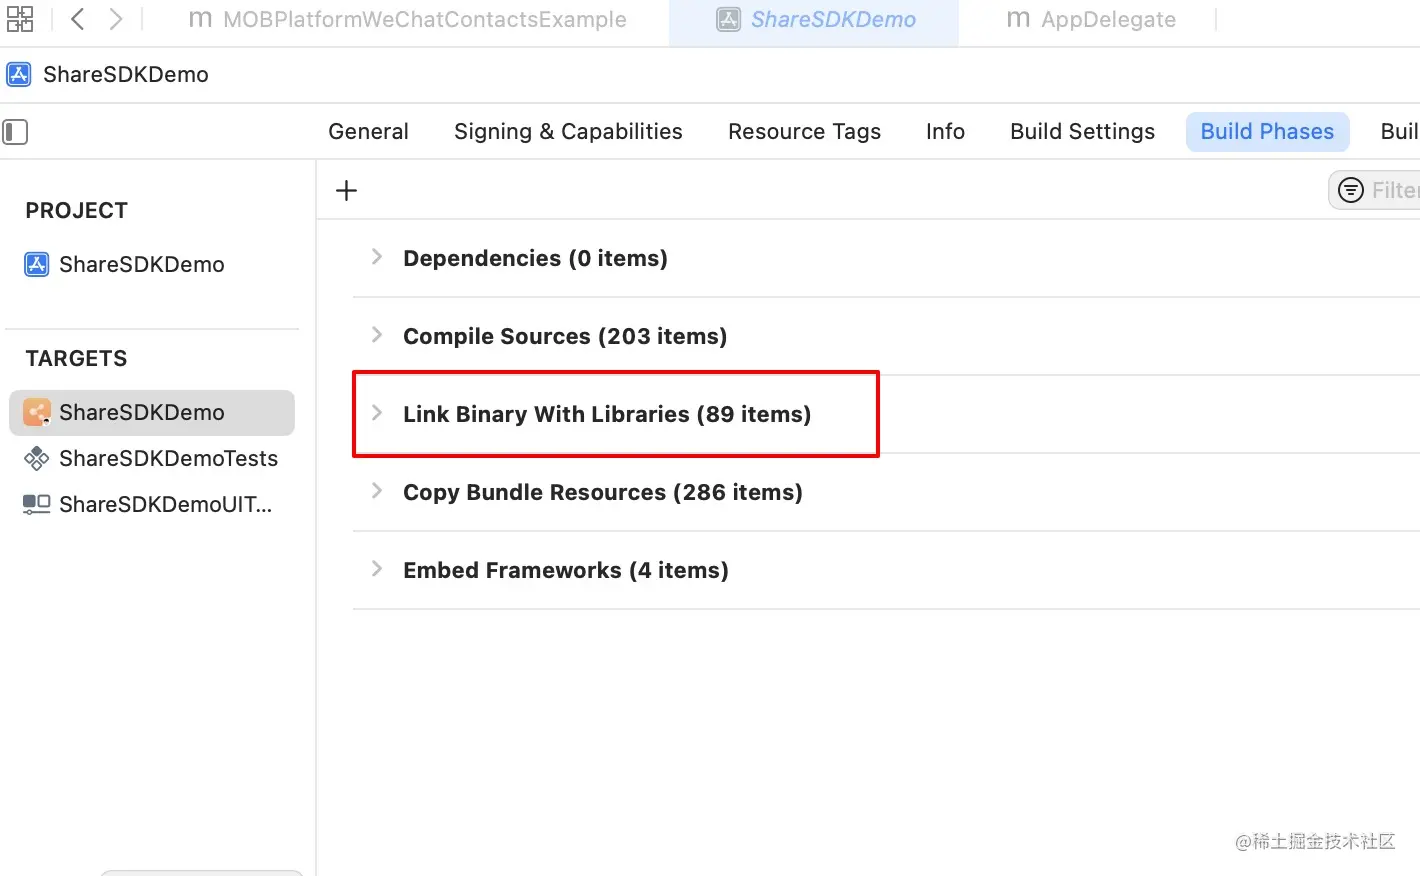The image size is (1420, 876).
Task: Expand Copy Bundle Resources (286 items) phase
Action: (x=377, y=491)
